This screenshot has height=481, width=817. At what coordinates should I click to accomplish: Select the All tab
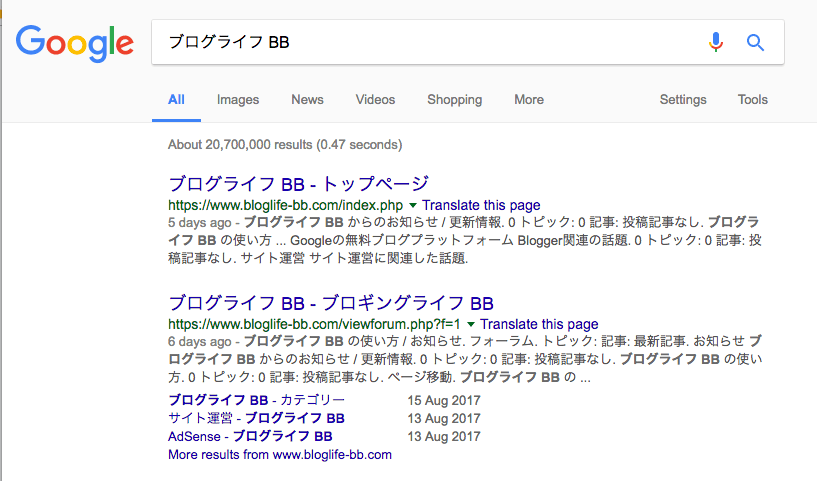pos(176,100)
